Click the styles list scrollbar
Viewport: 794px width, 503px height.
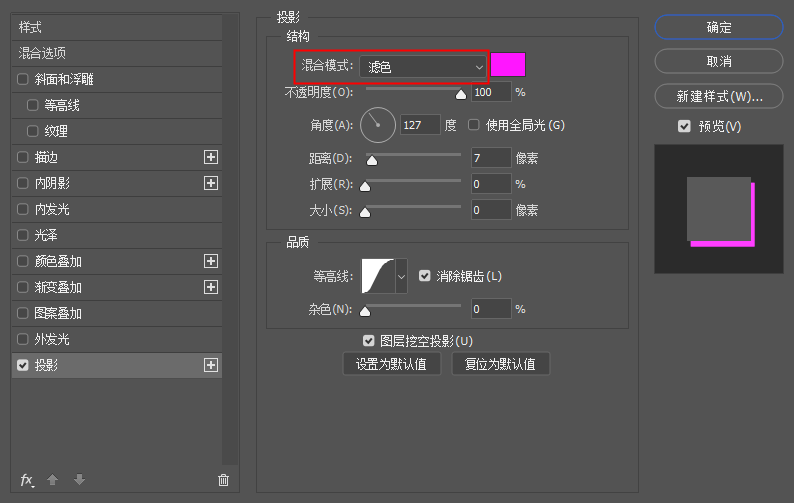point(230,239)
